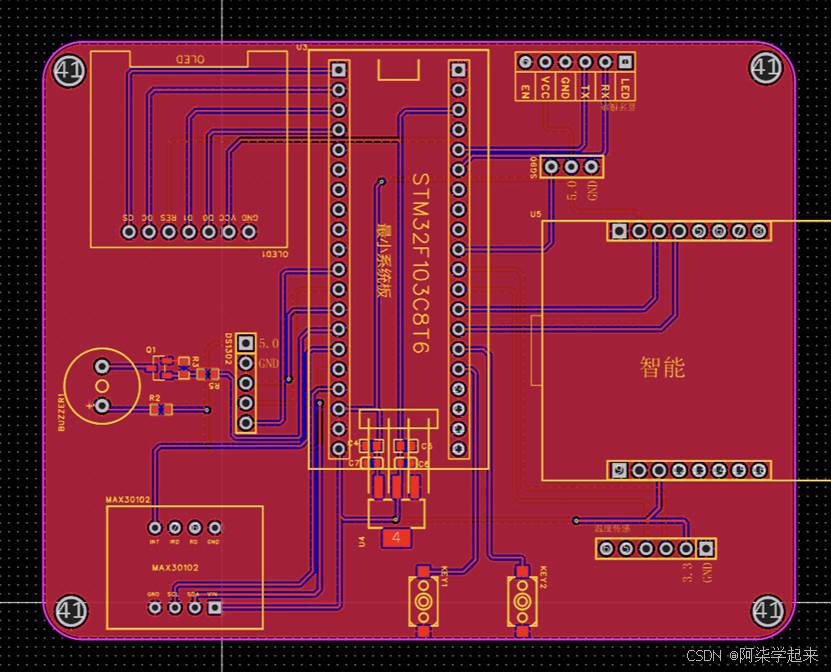
Task: Click the MAX30102 label above the module outline
Action: click(x=128, y=500)
